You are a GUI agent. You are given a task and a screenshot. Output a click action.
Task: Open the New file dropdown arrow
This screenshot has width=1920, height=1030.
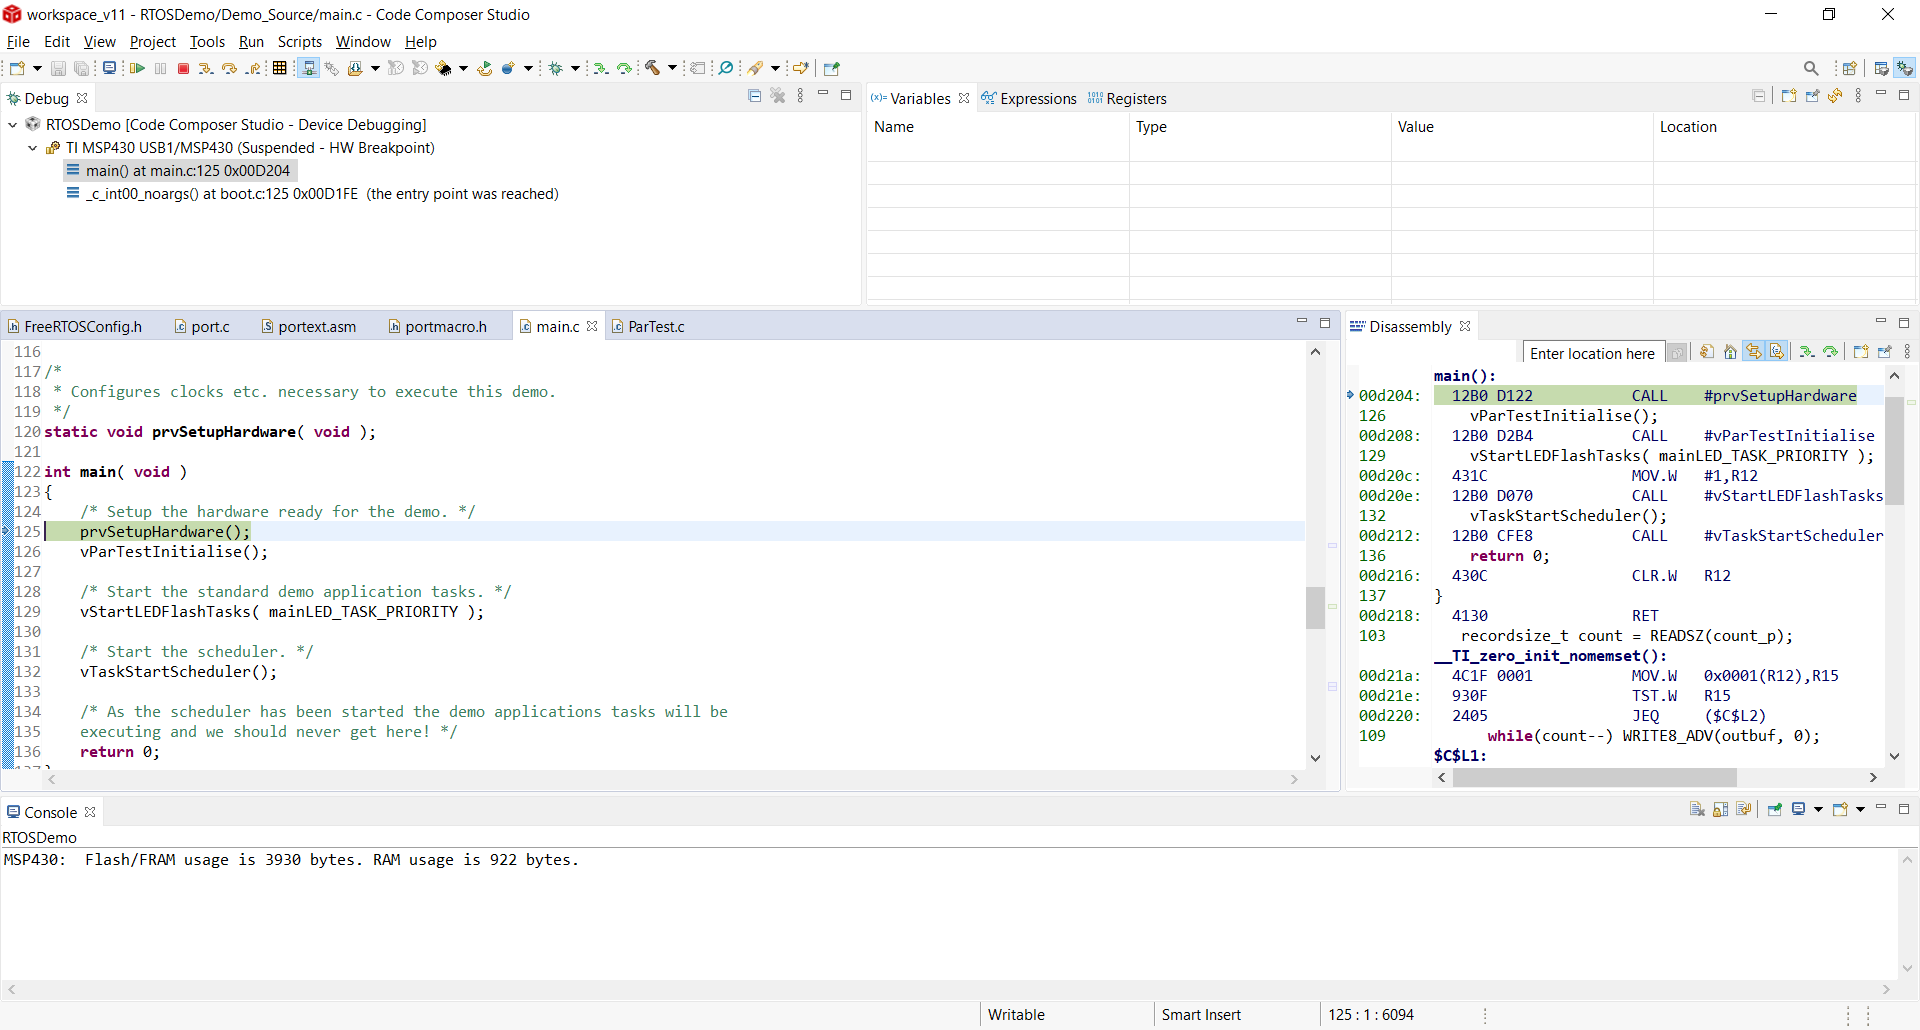point(38,68)
